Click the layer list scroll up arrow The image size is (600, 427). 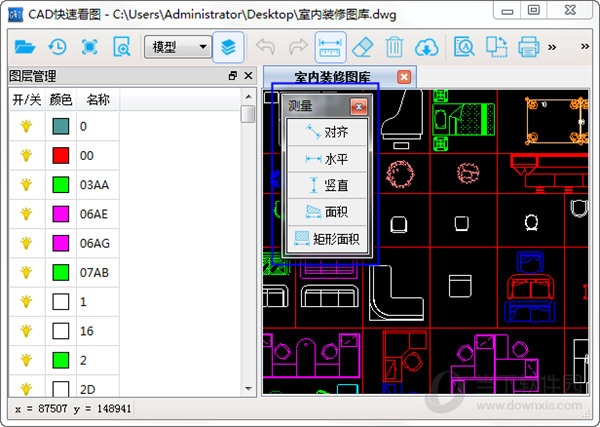(248, 96)
